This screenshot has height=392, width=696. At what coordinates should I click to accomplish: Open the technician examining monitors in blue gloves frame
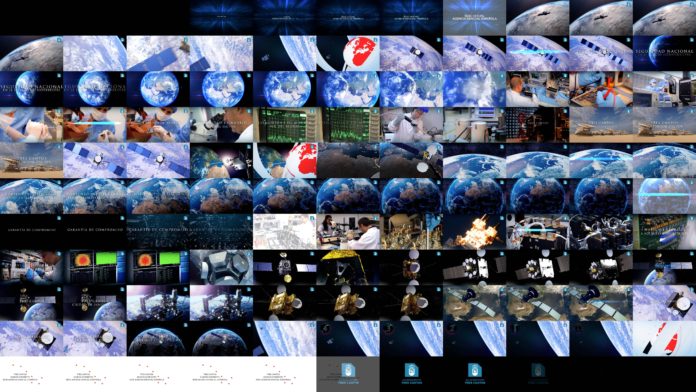[32, 267]
